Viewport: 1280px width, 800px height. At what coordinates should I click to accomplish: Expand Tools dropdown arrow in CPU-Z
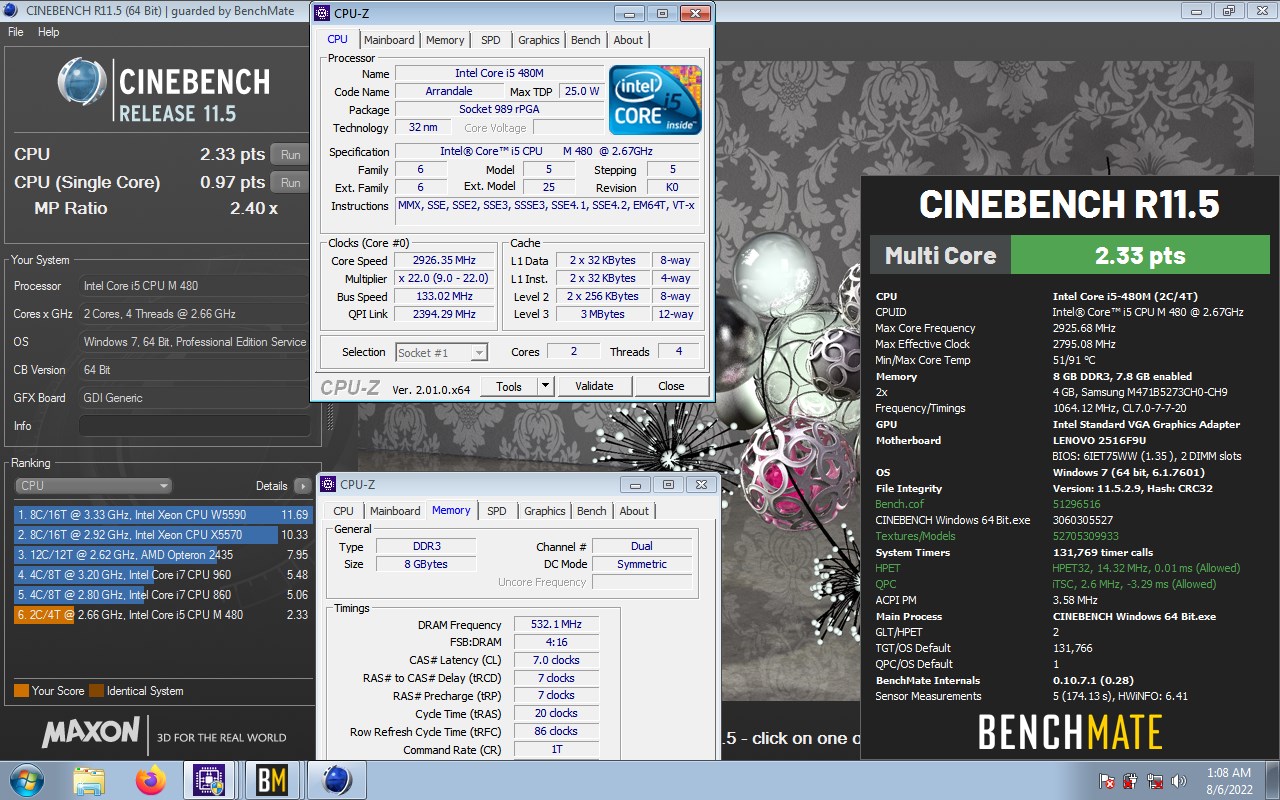pos(545,386)
